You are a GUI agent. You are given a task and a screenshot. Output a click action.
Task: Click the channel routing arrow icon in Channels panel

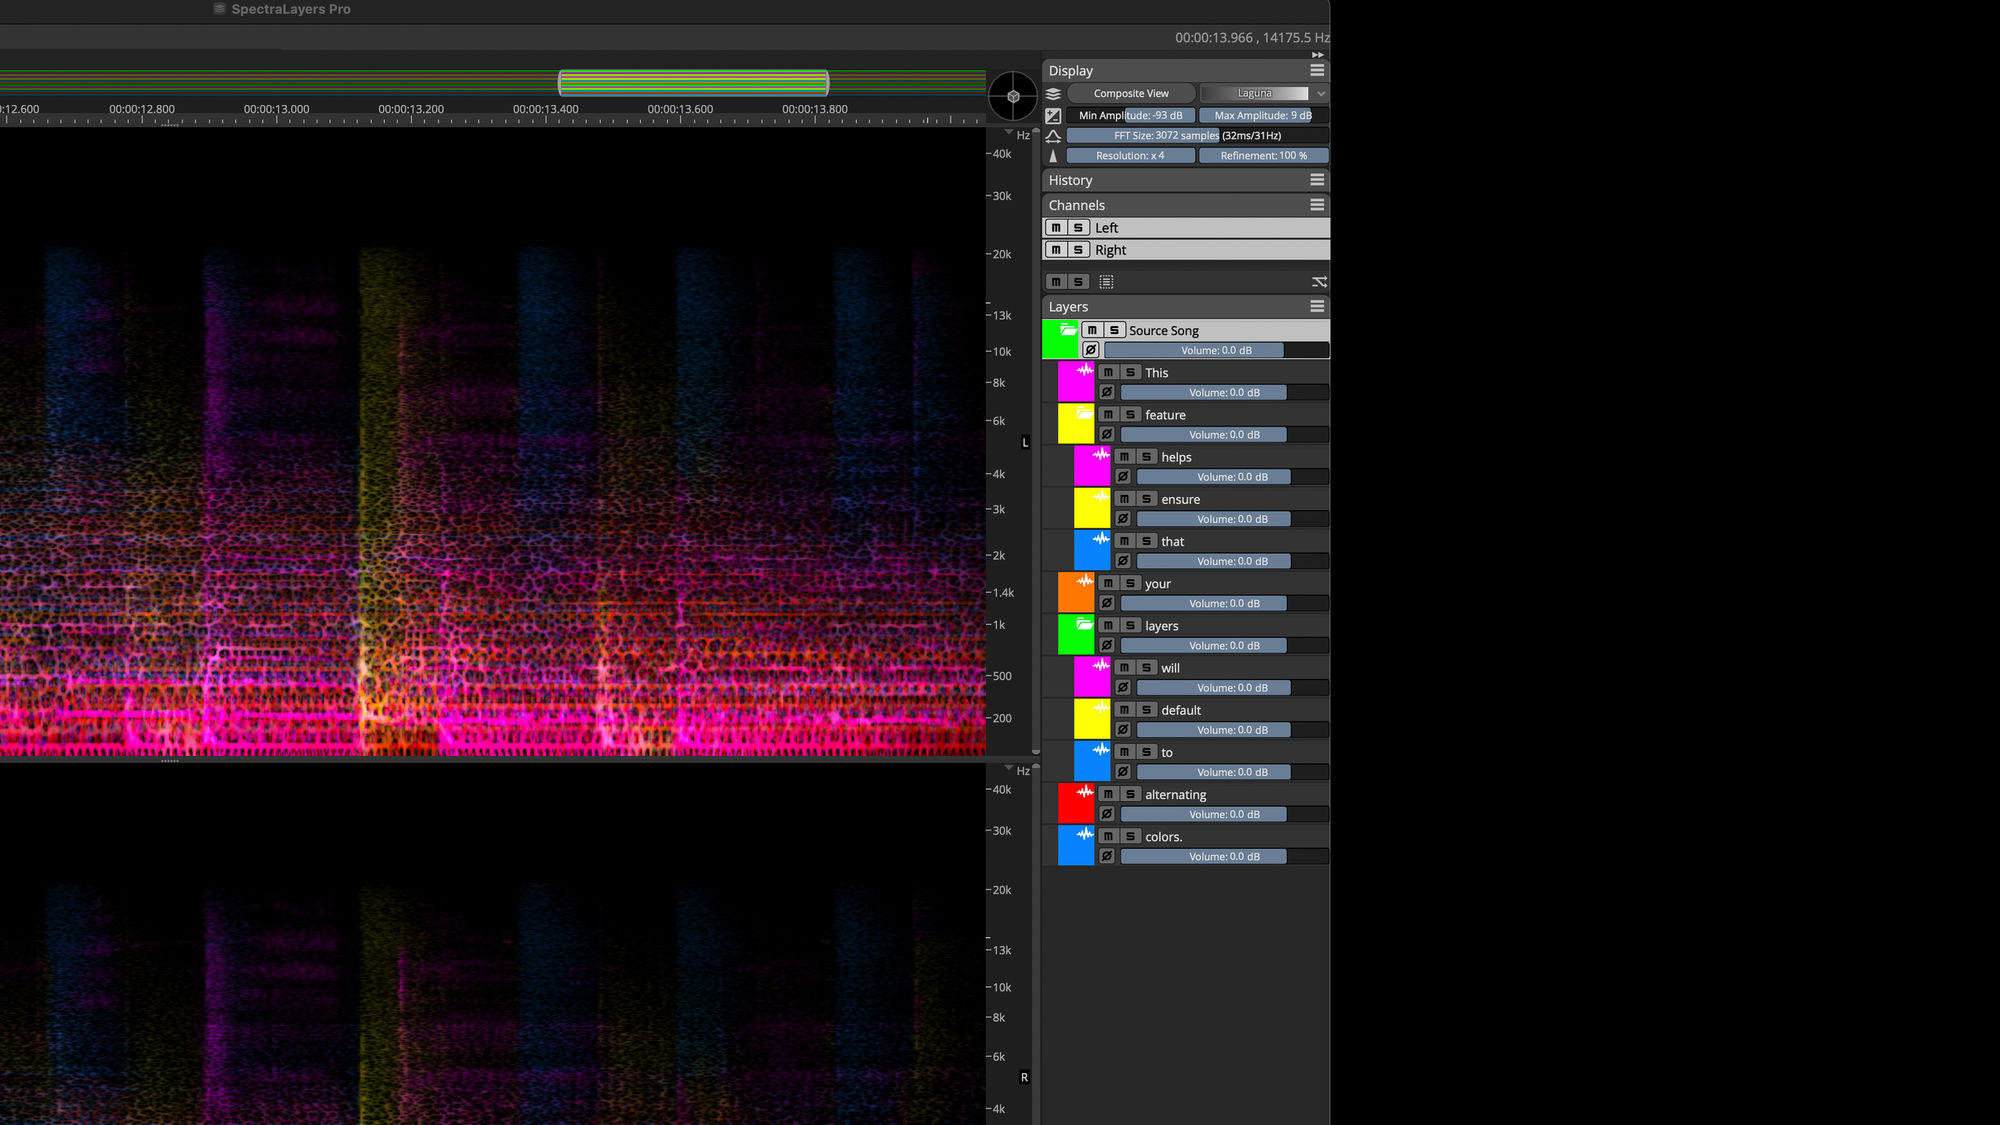(1320, 281)
